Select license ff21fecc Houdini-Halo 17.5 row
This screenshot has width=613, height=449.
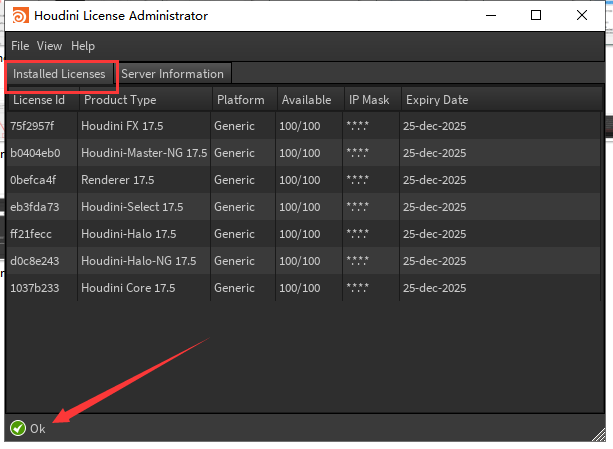[130, 234]
